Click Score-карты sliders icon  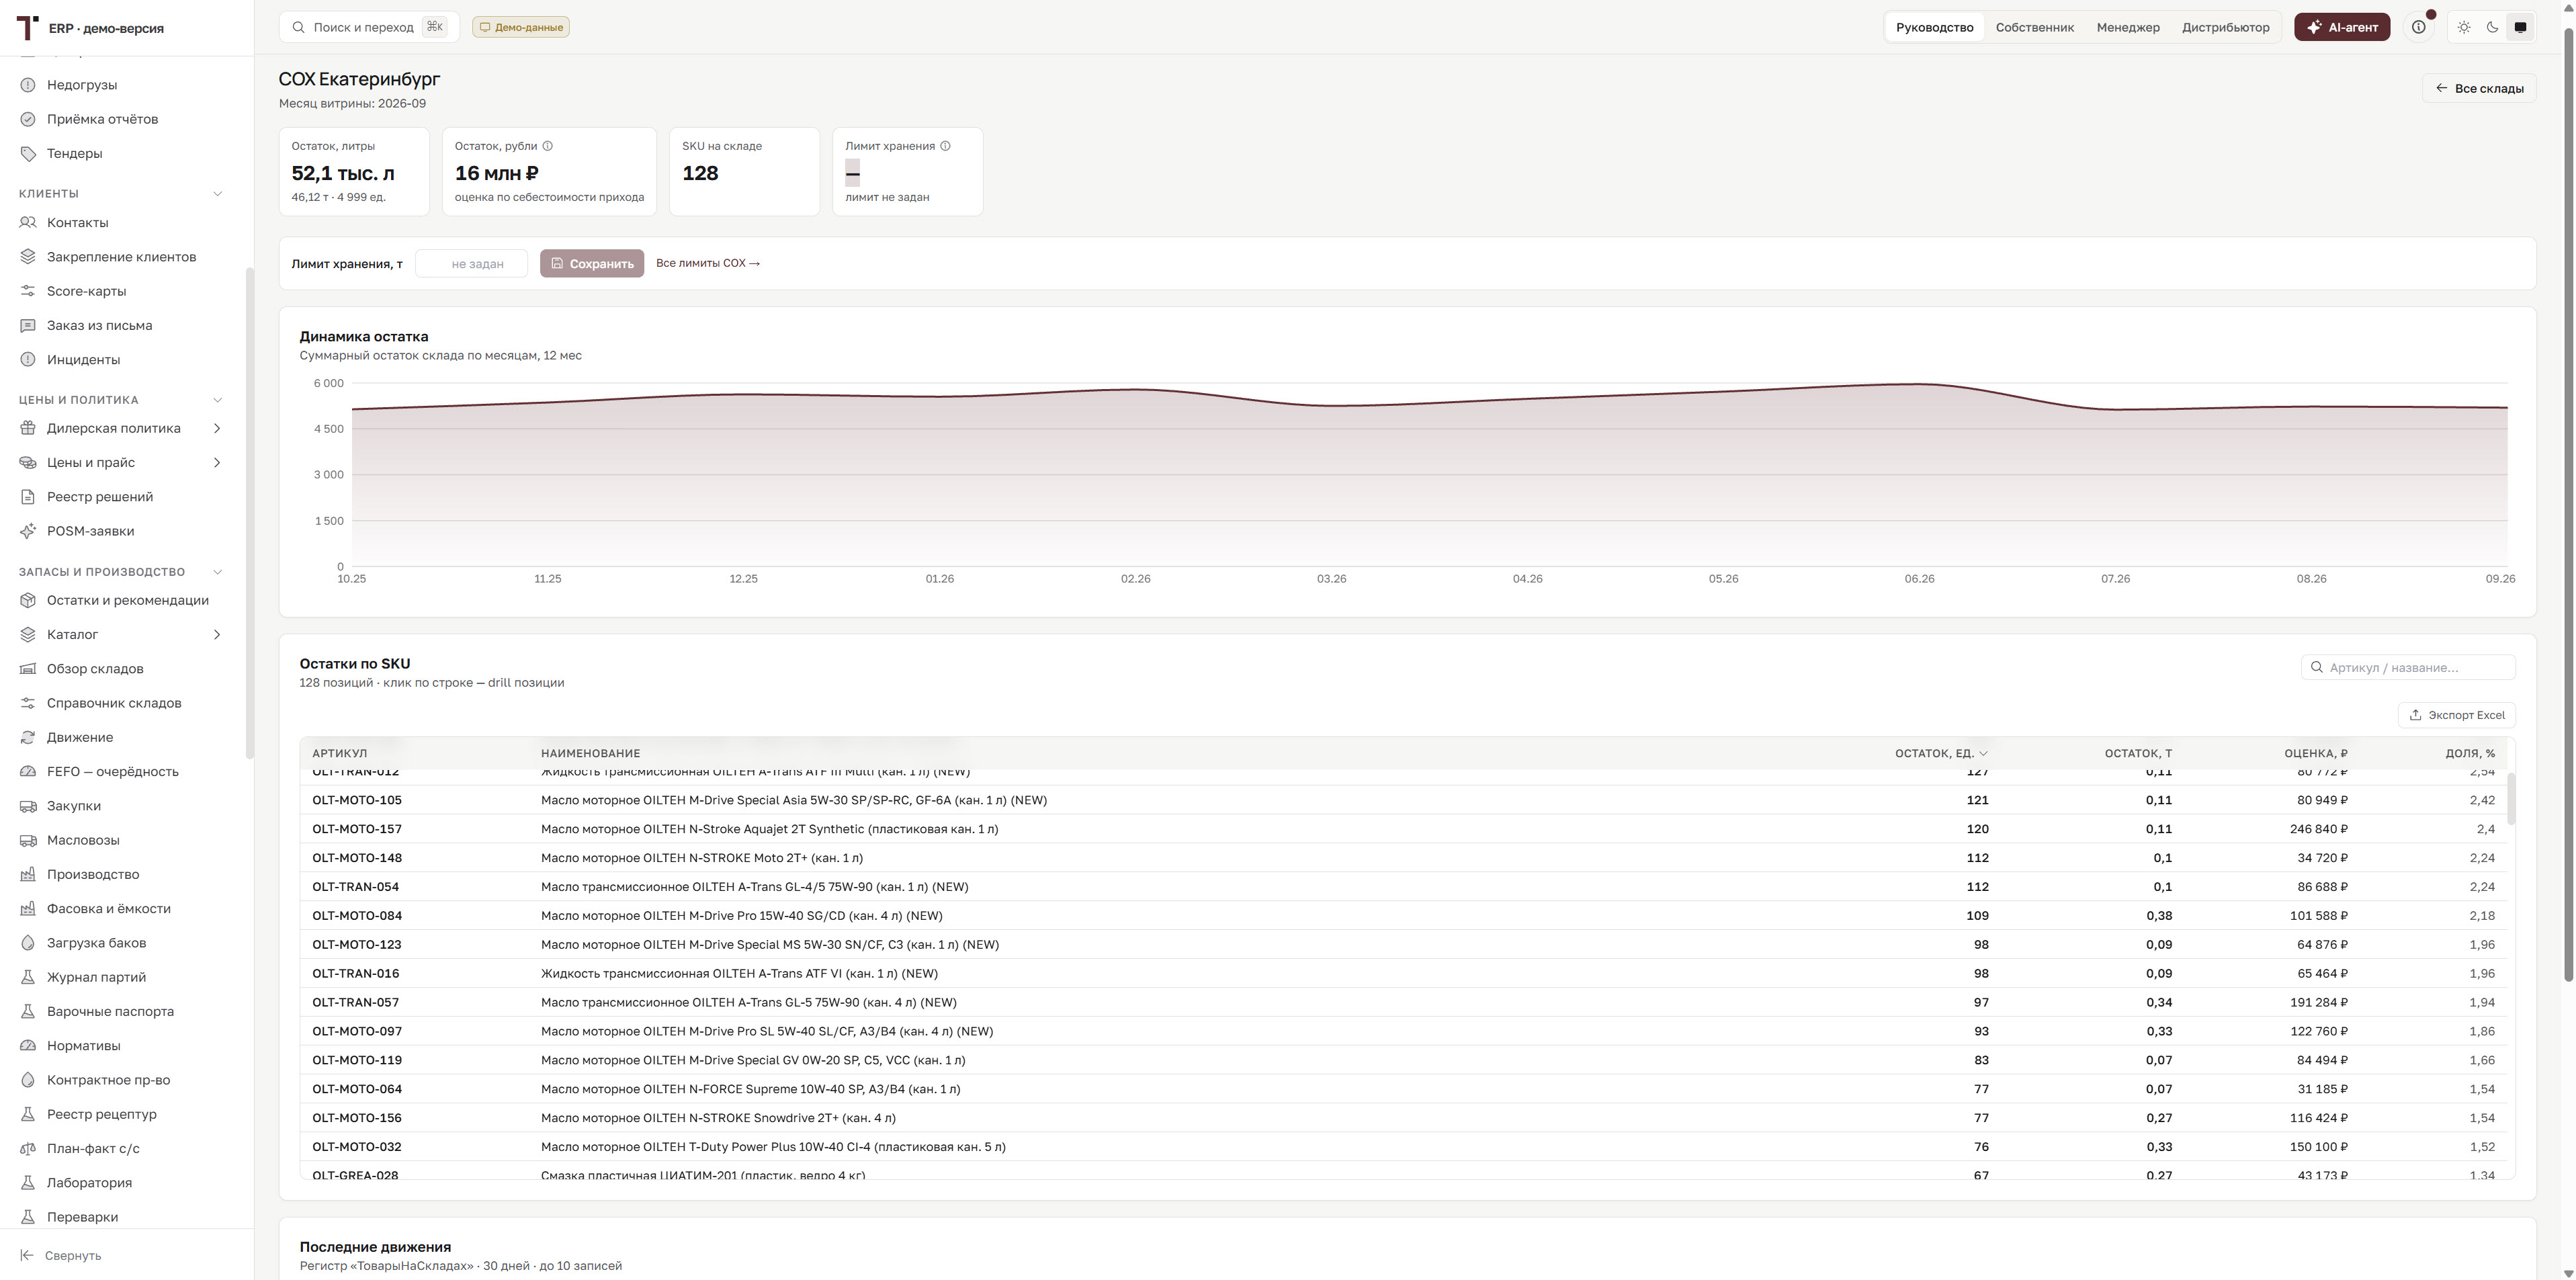coord(28,291)
